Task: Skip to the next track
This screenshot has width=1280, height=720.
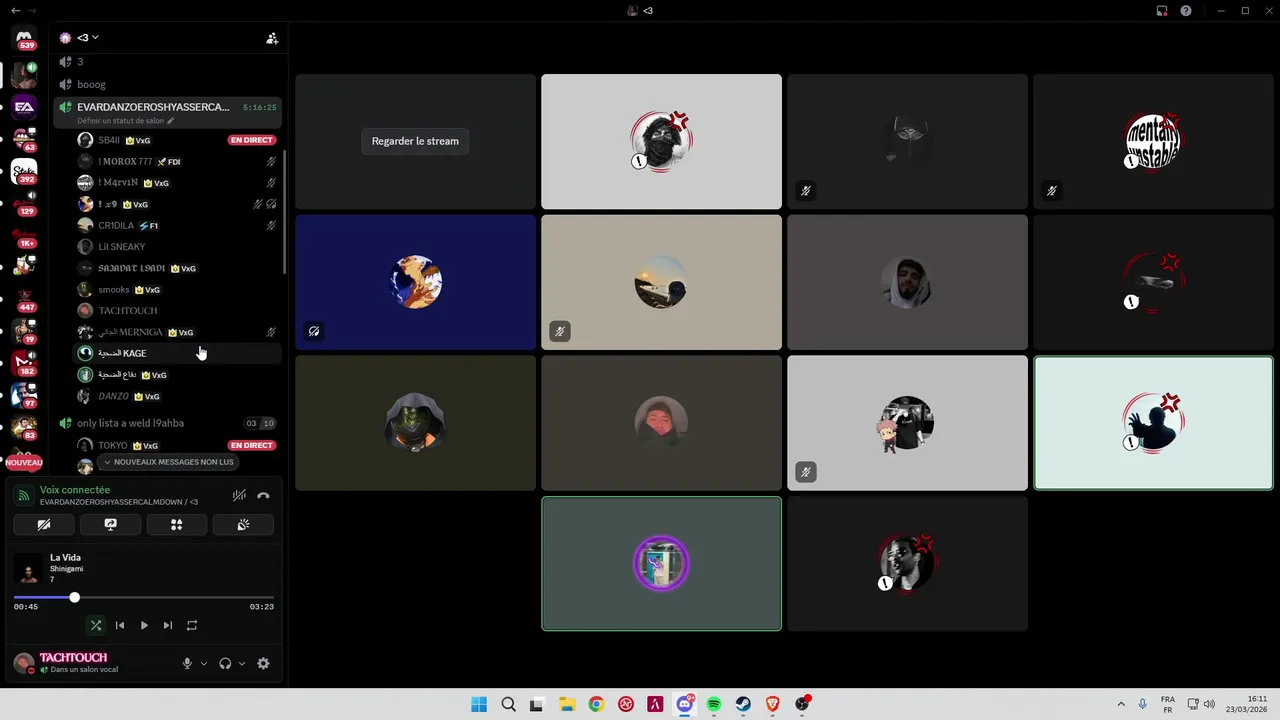Action: pos(168,625)
